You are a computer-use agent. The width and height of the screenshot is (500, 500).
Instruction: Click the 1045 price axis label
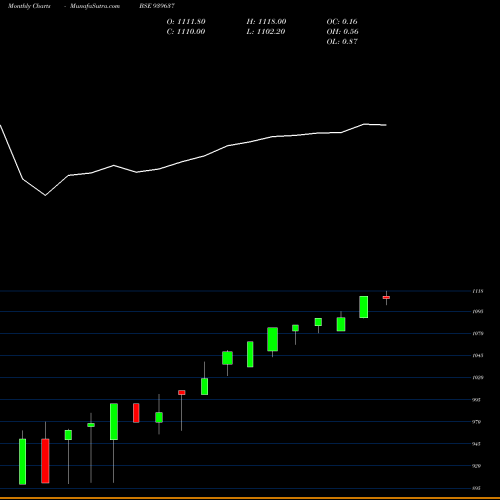point(478,356)
